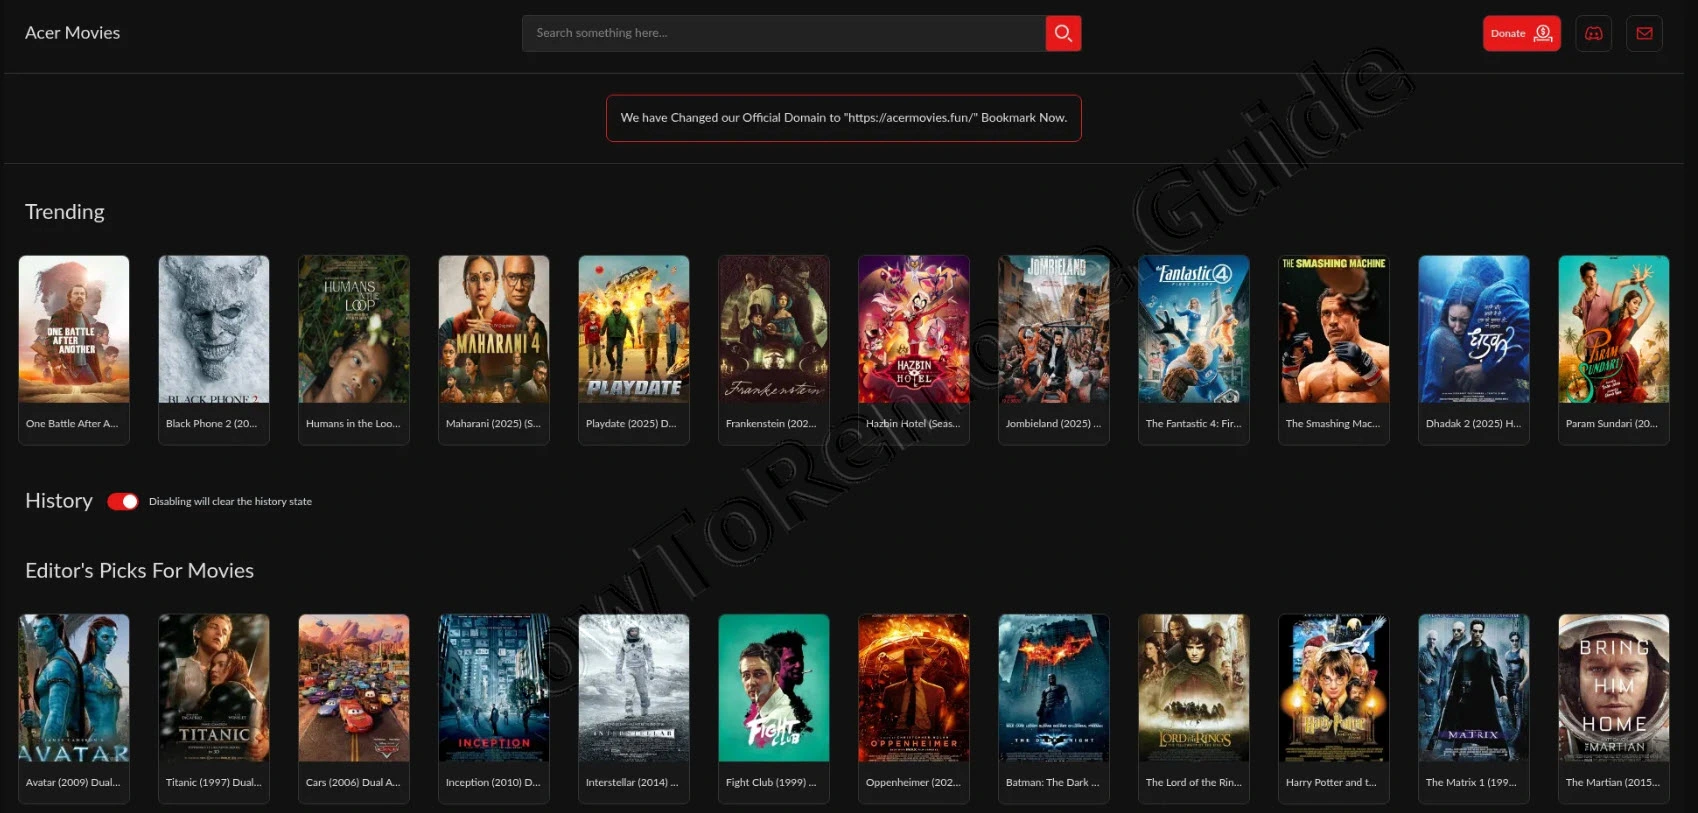Open Interstellar (2014) poster

click(x=634, y=688)
